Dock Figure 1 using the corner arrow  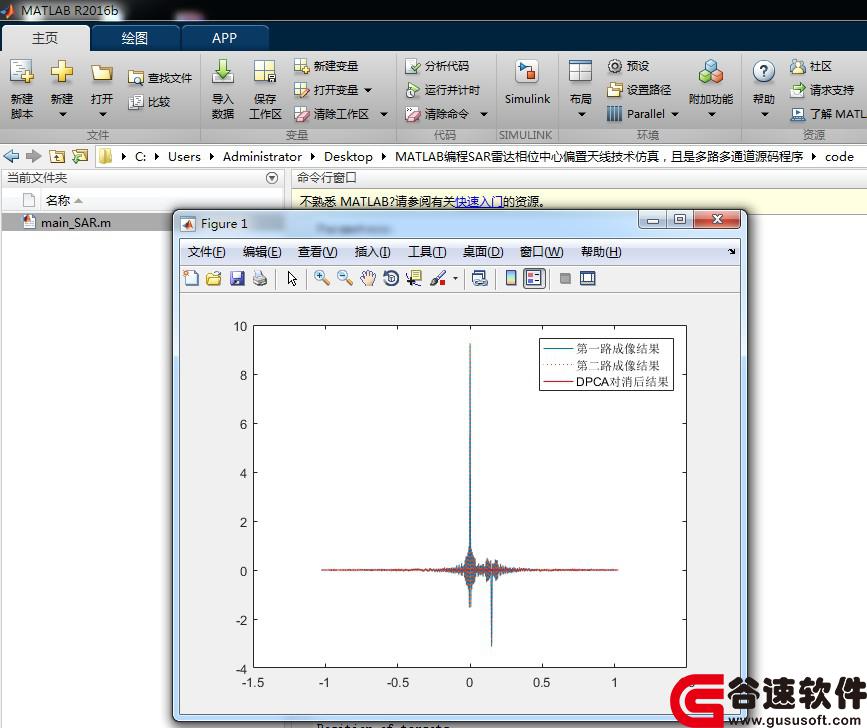732,252
